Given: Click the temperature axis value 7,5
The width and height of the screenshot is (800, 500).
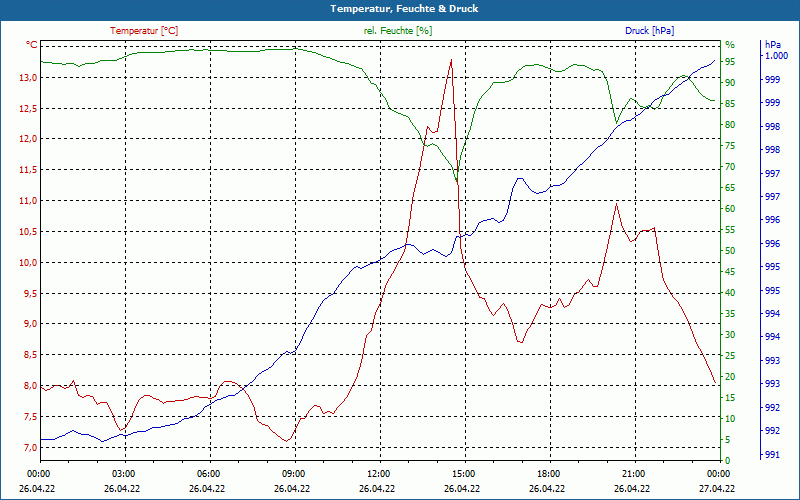Looking at the screenshot, I should [31, 417].
